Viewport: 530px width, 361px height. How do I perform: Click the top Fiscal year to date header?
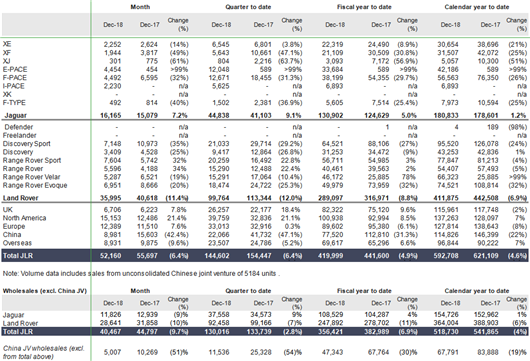point(364,7)
